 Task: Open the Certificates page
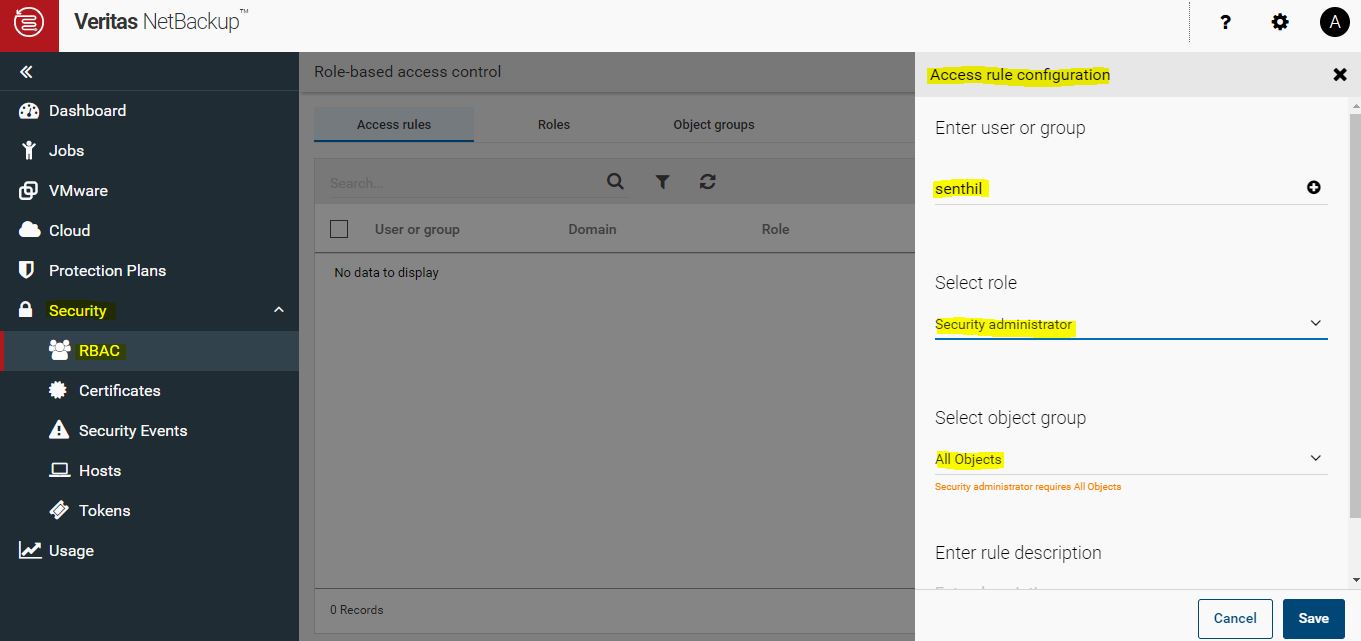pyautogui.click(x=120, y=390)
